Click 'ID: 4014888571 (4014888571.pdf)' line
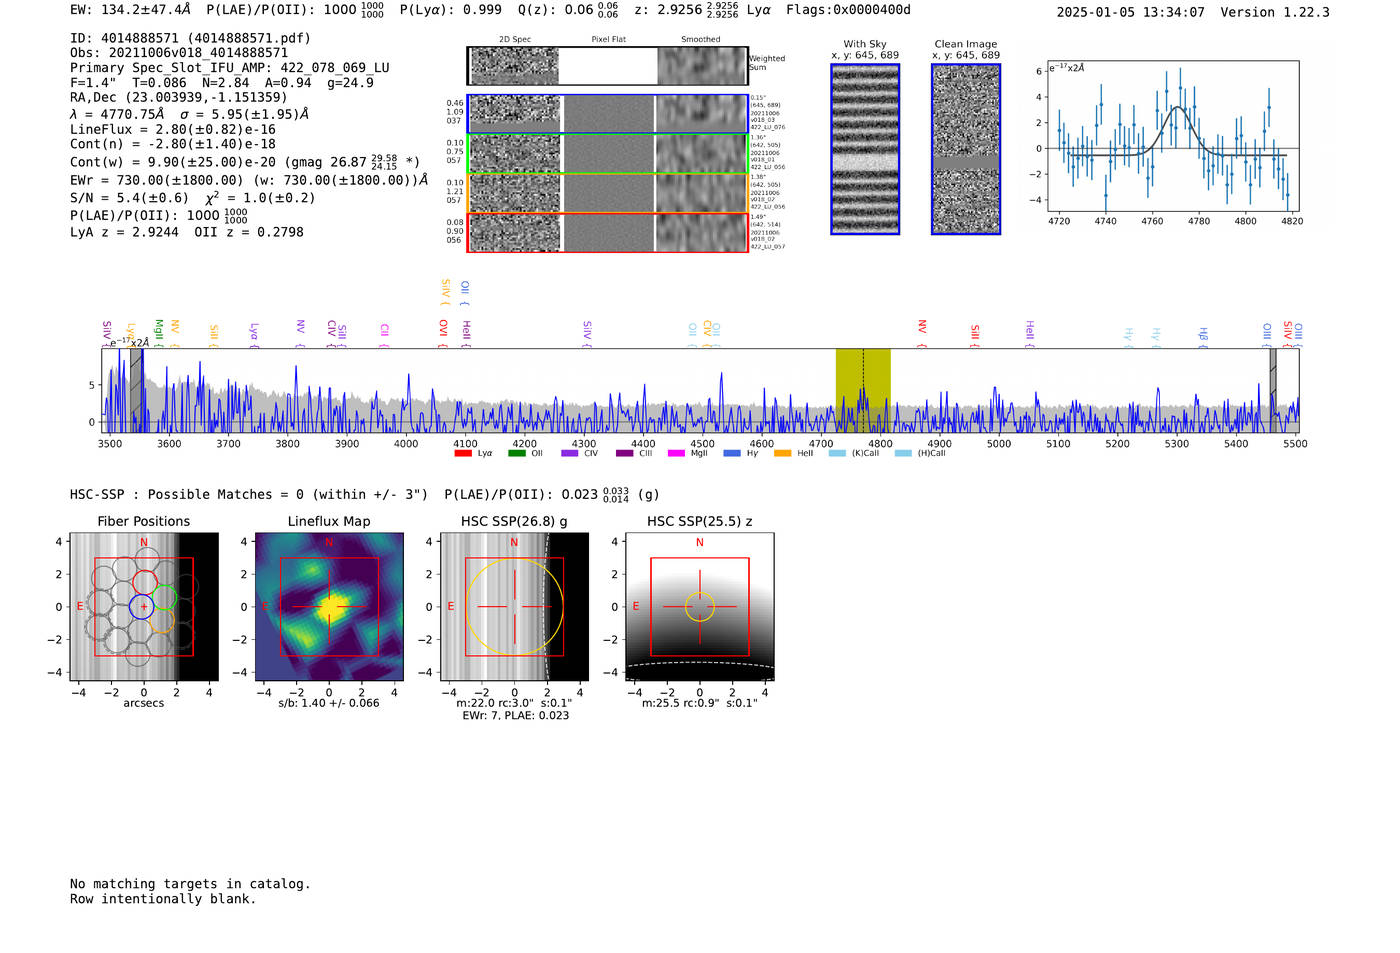 click(190, 38)
